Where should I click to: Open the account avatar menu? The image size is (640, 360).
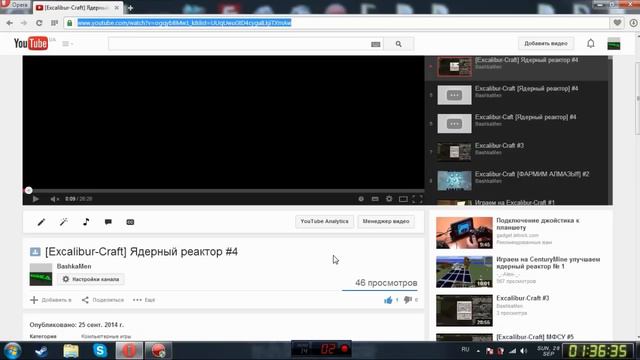(614, 44)
